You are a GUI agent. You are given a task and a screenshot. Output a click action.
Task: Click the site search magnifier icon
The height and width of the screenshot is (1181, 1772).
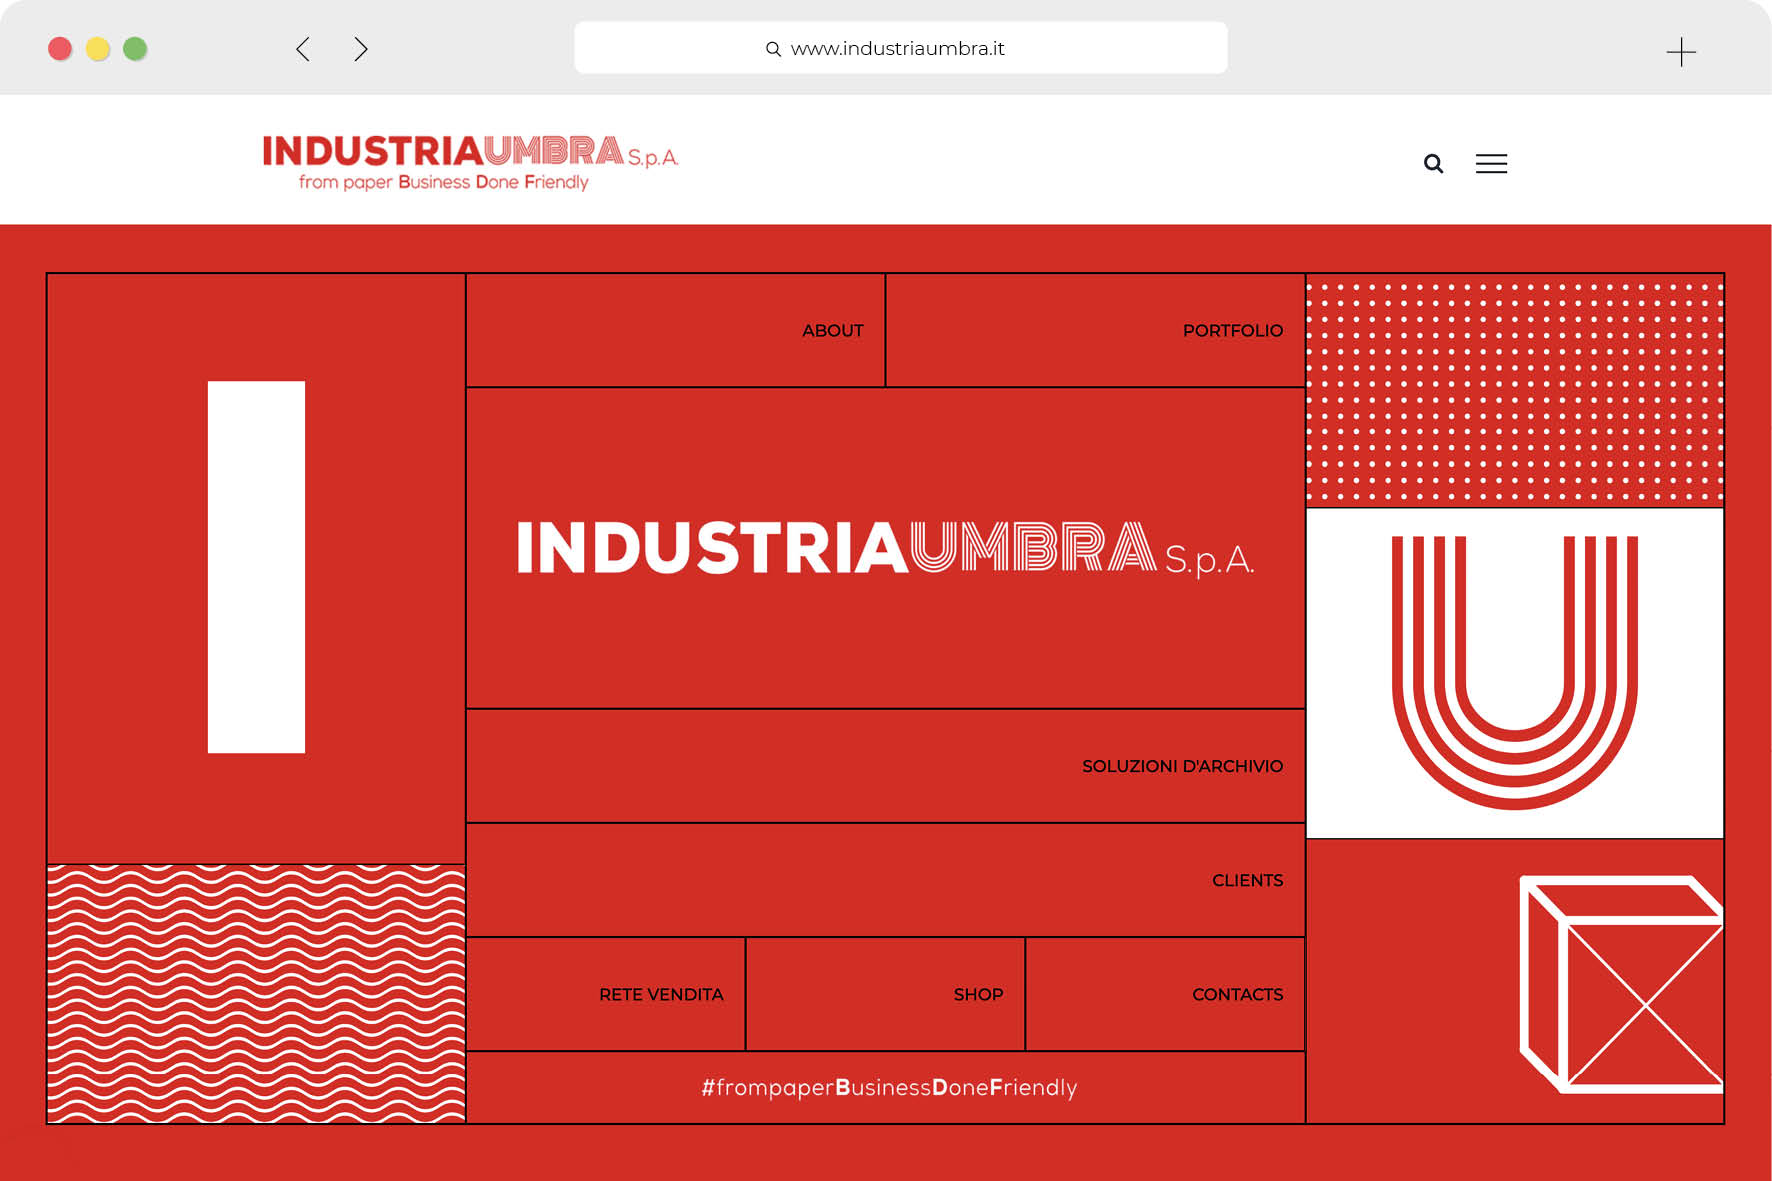pyautogui.click(x=1433, y=163)
